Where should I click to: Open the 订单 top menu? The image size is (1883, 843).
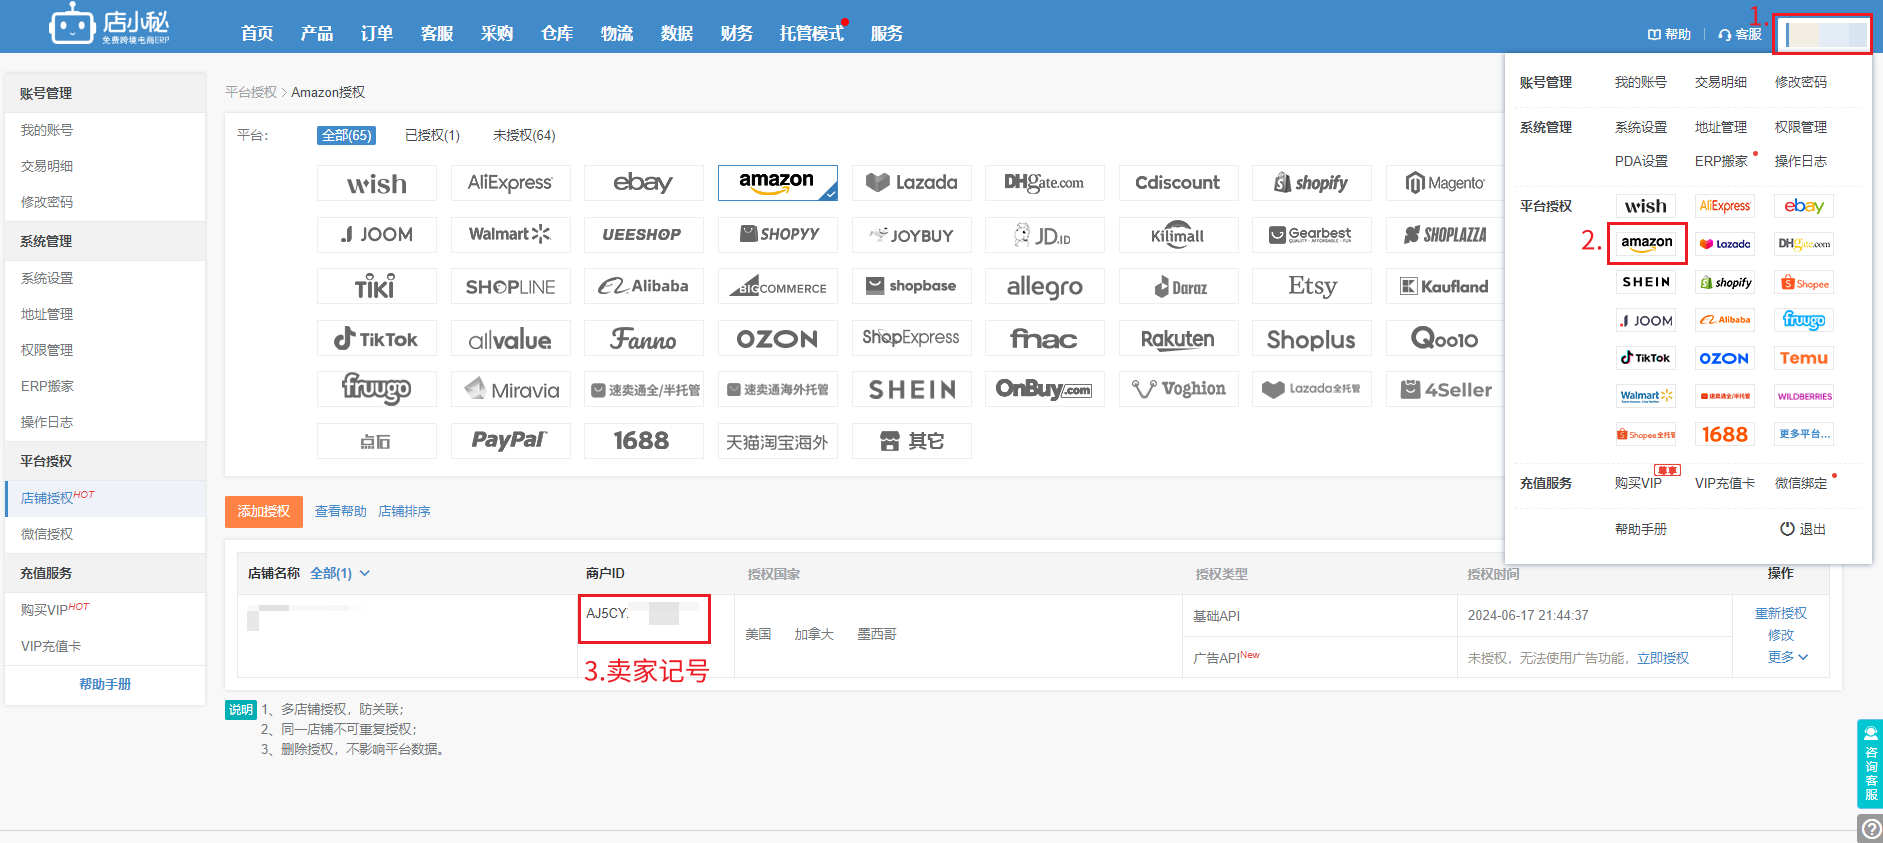tap(377, 33)
